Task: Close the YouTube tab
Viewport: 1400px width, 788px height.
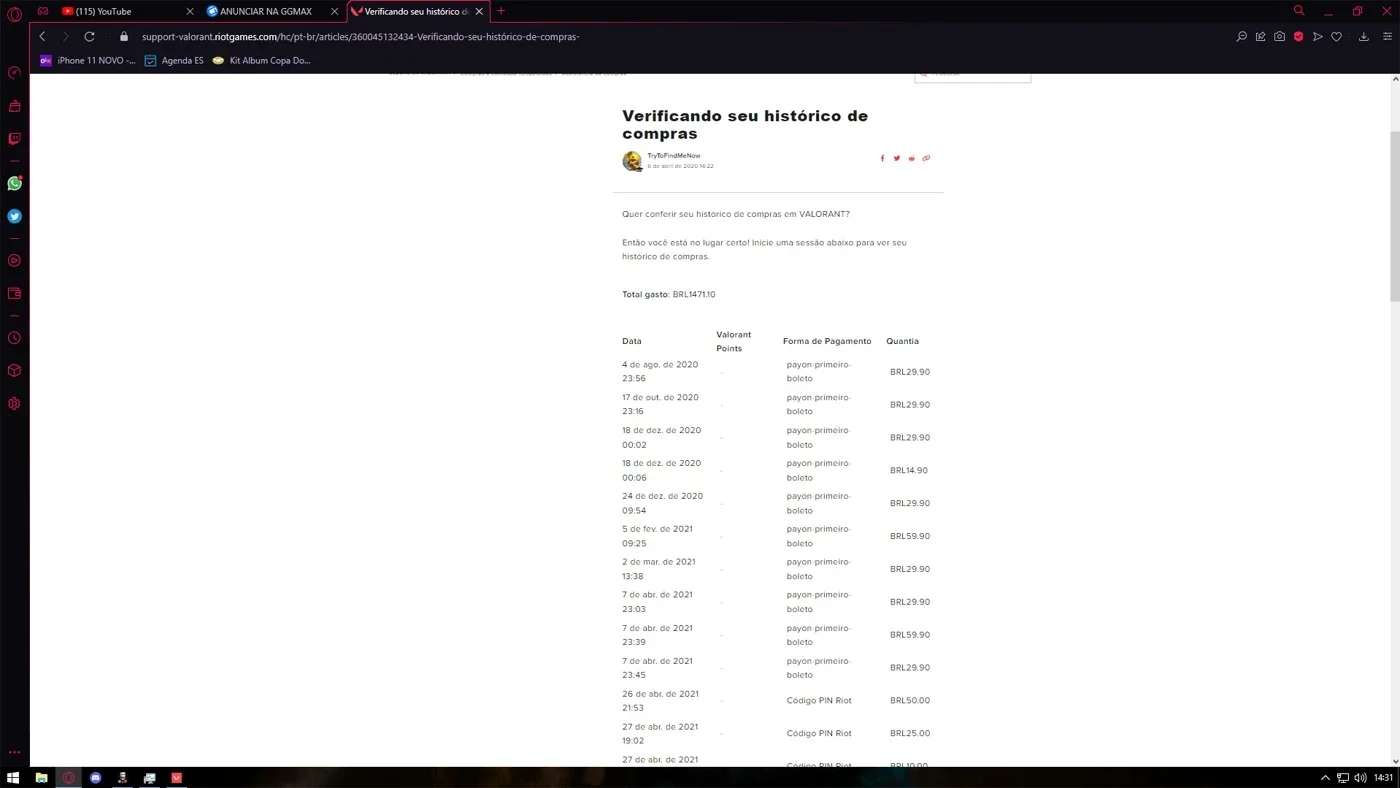Action: point(190,12)
